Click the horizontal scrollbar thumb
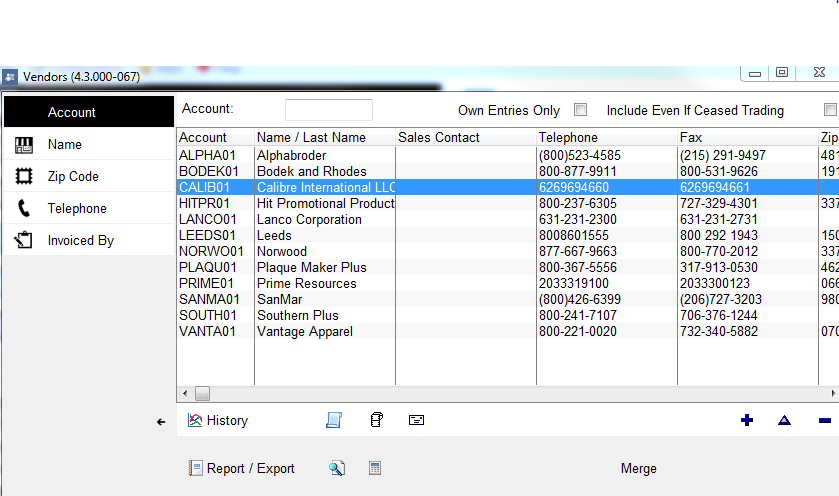This screenshot has width=839, height=496. click(x=202, y=393)
